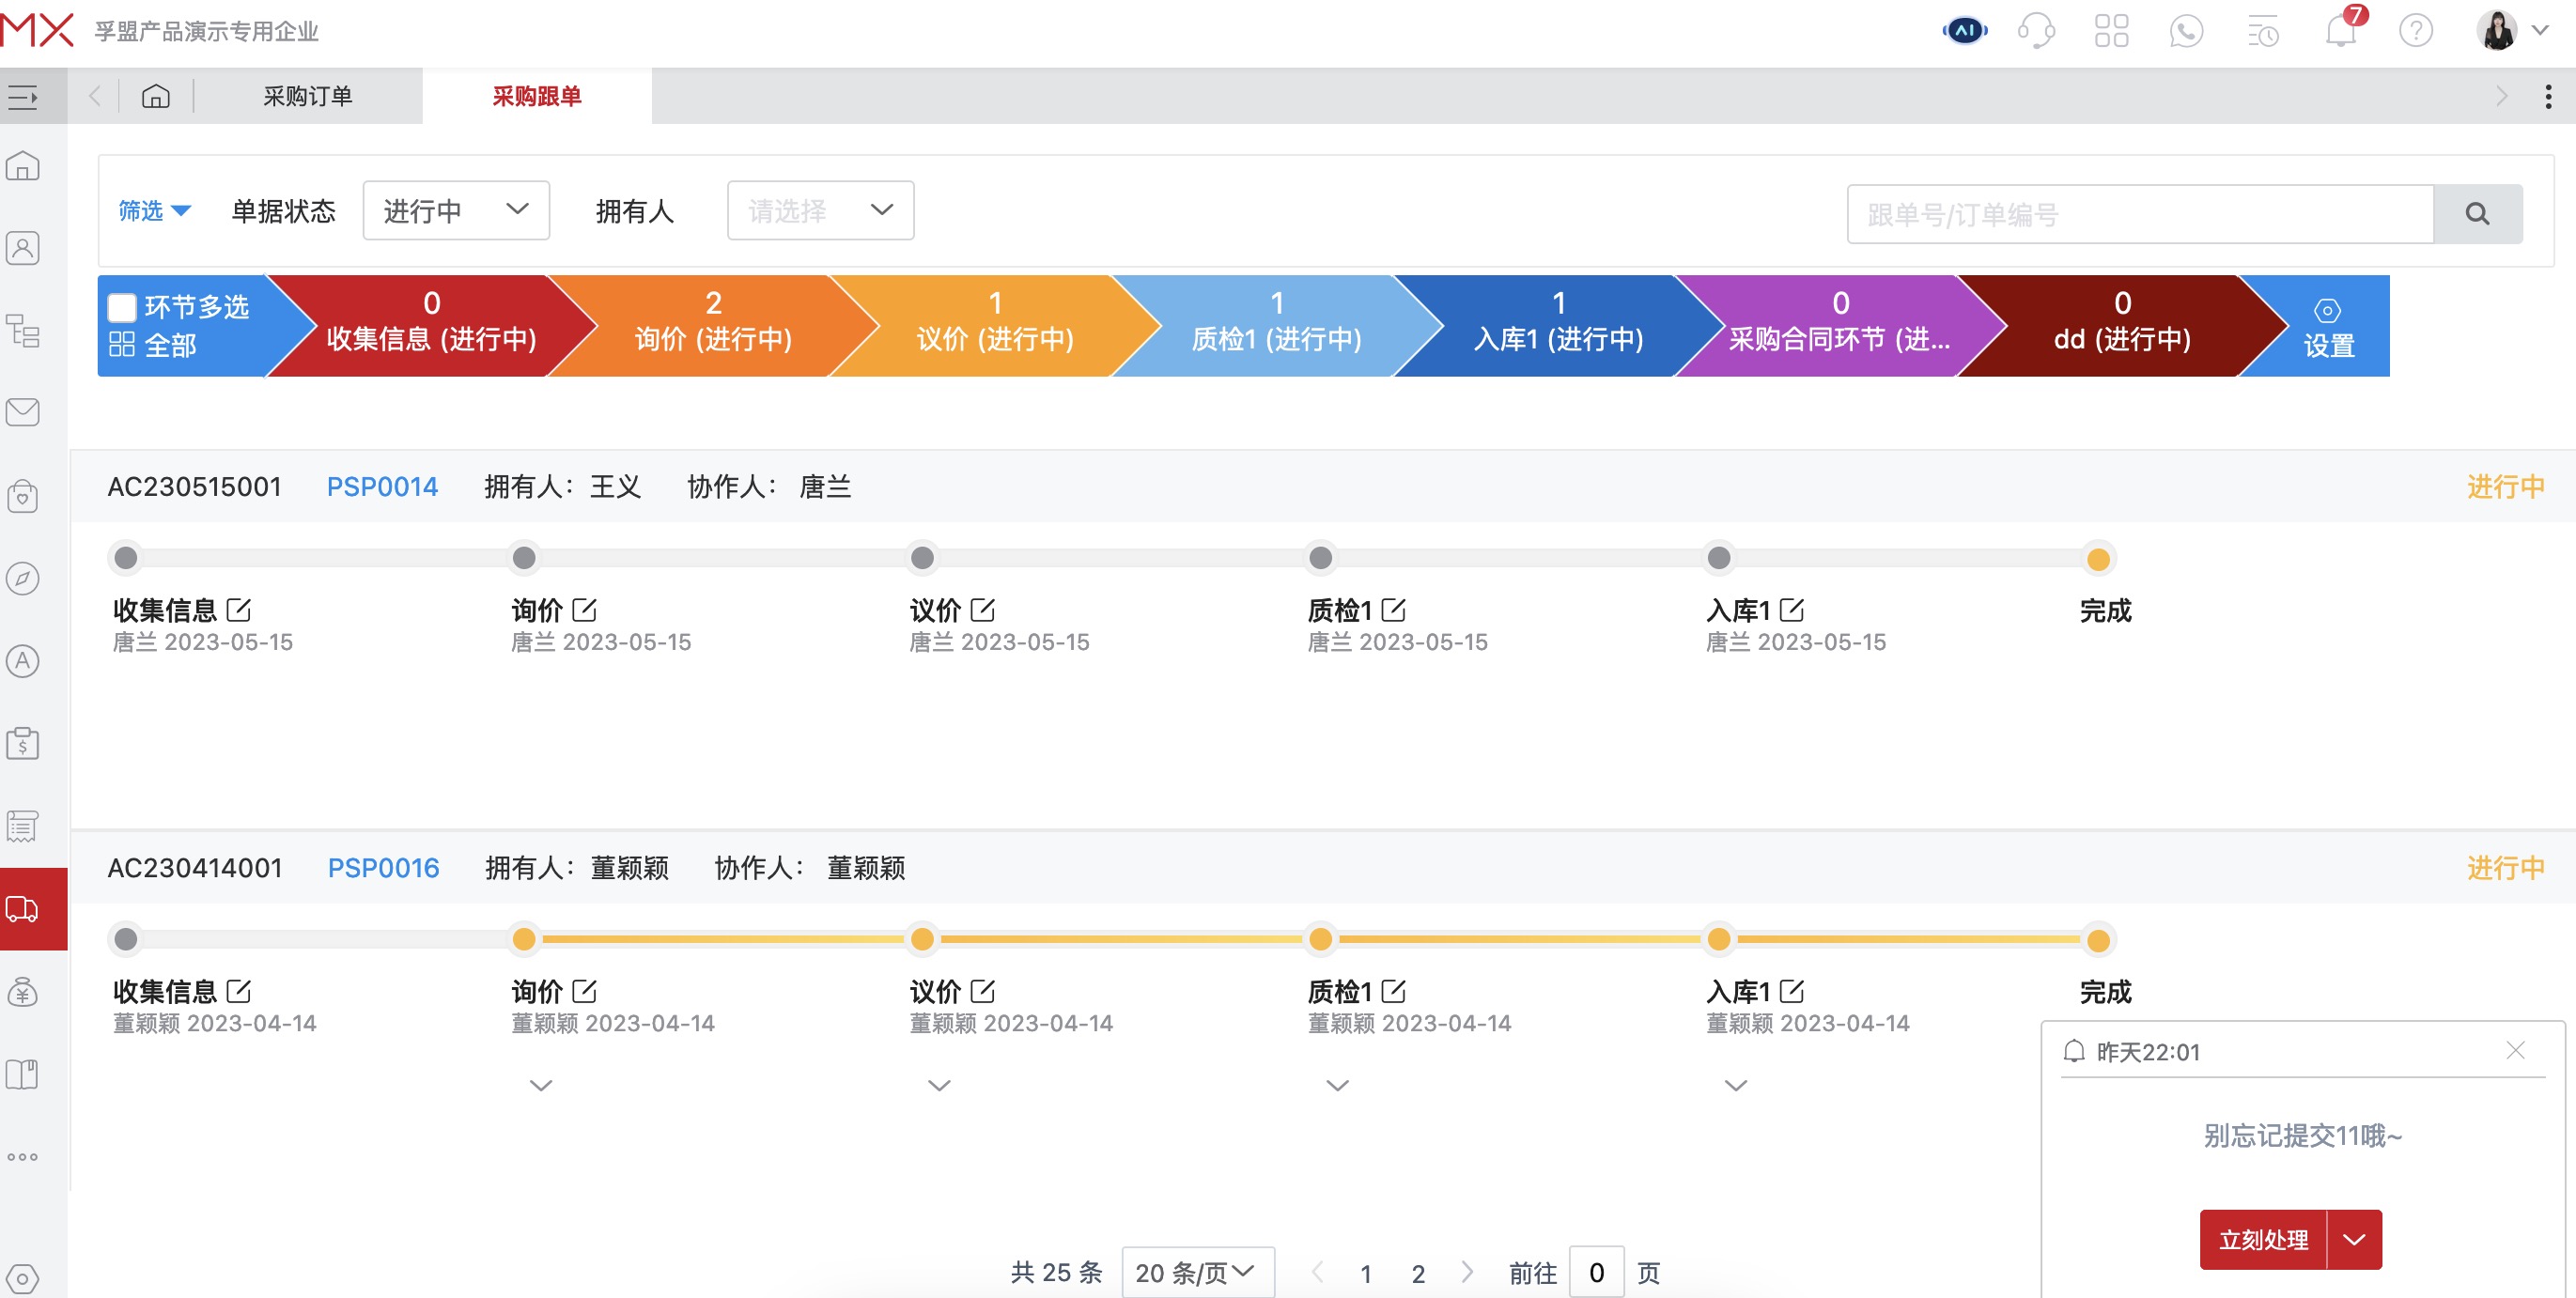This screenshot has width=2576, height=1298.
Task: Switch to the 采购订单 tab
Action: [x=307, y=95]
